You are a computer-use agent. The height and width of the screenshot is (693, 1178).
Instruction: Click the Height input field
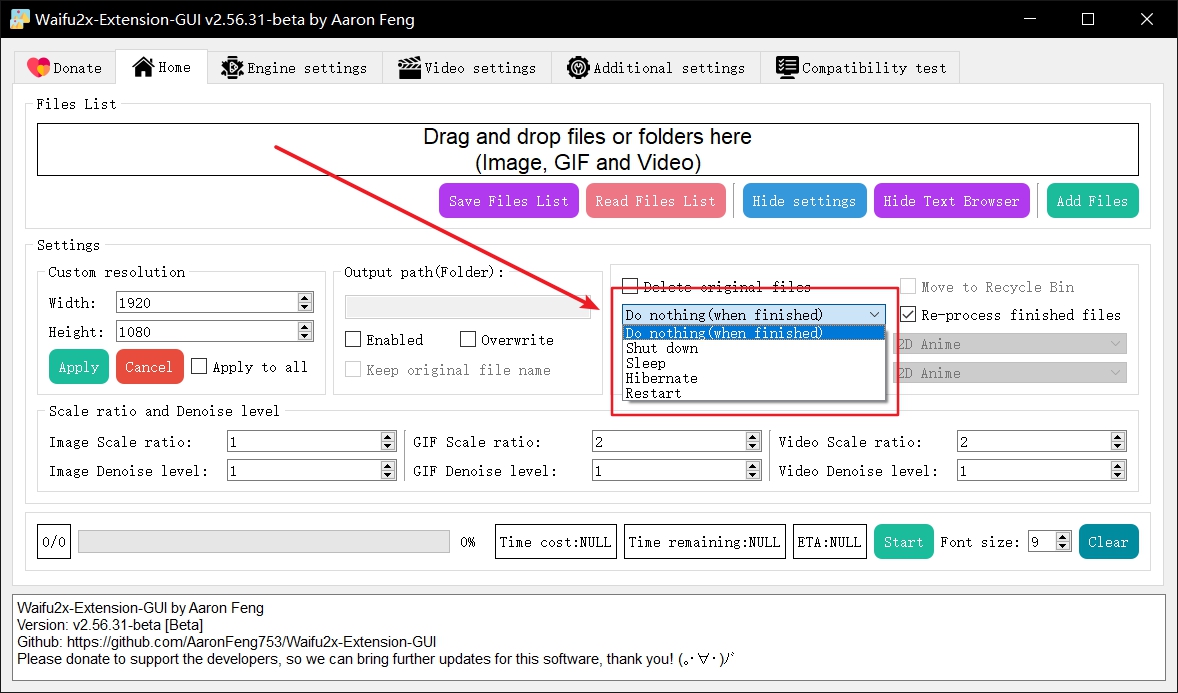click(207, 331)
